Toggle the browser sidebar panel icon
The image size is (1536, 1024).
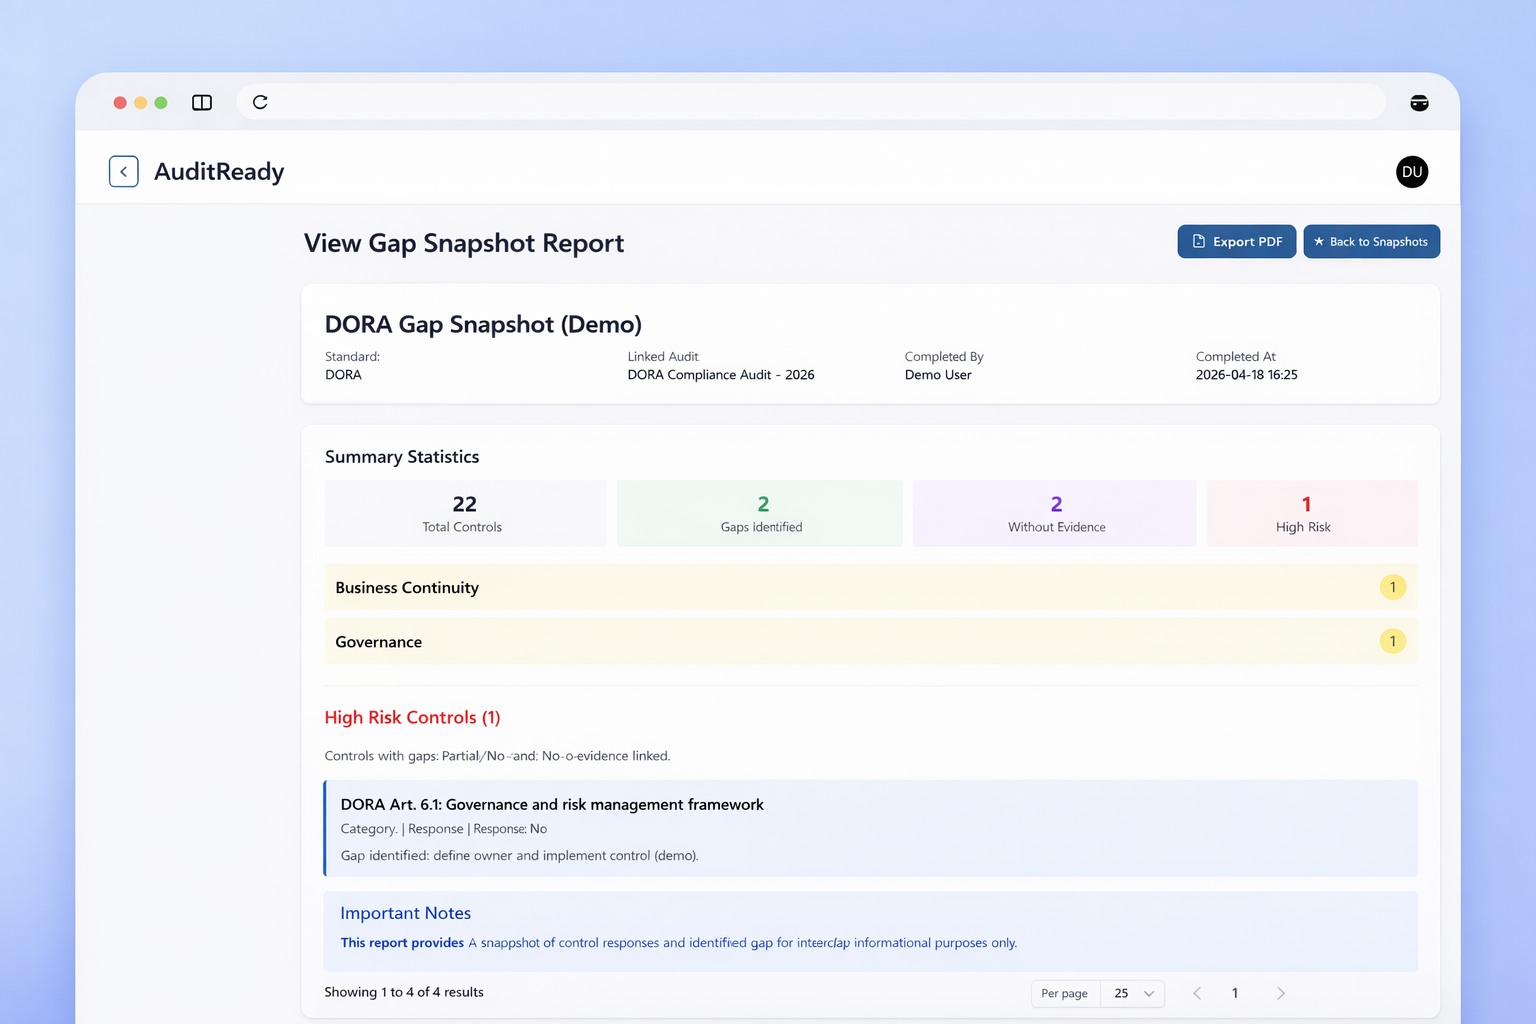(202, 103)
